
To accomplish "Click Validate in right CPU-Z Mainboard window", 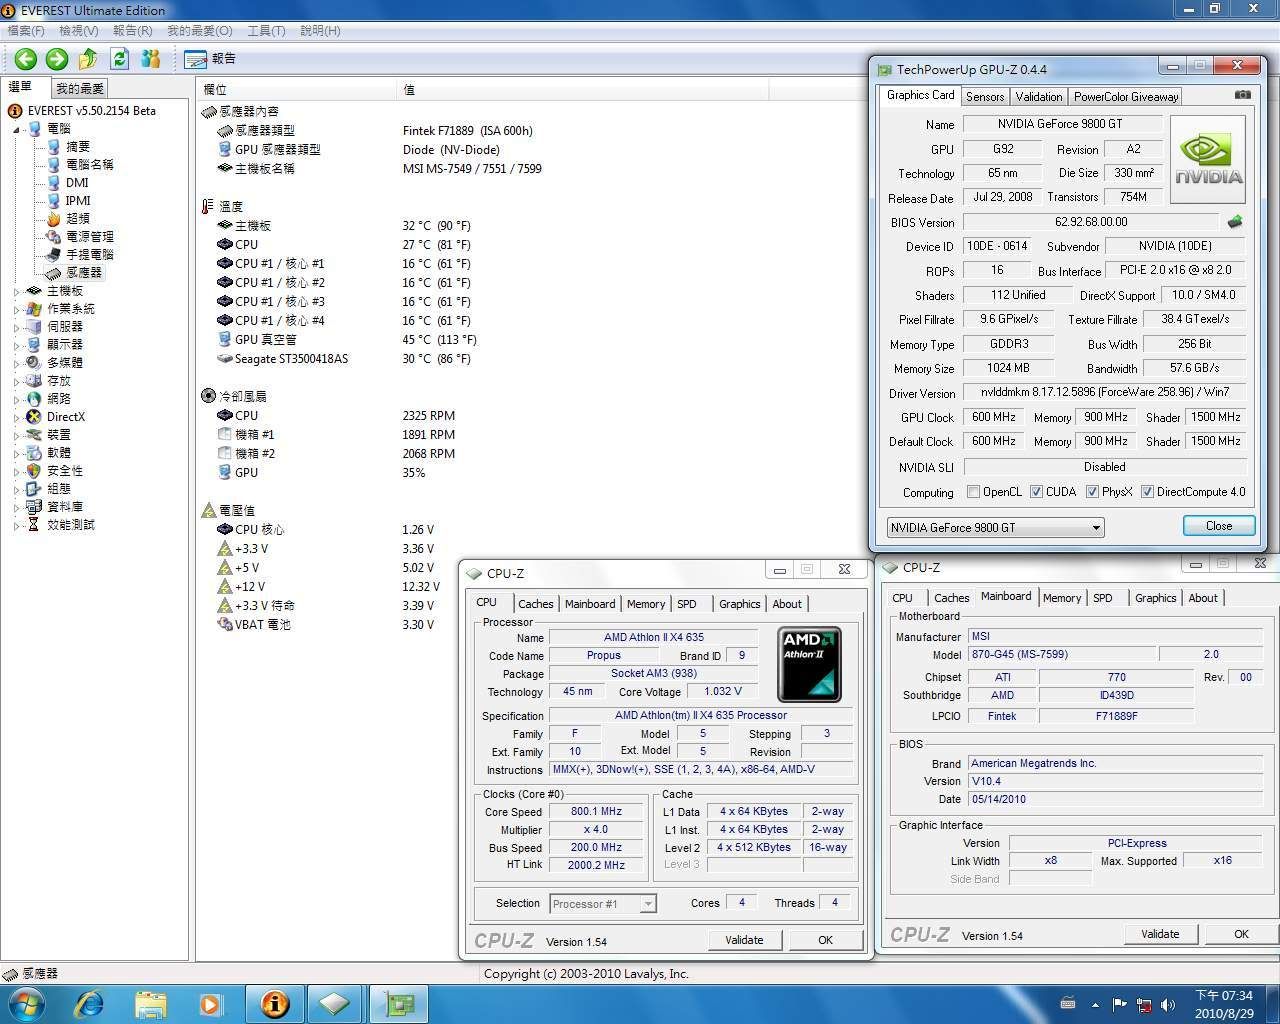I will pyautogui.click(x=1160, y=934).
